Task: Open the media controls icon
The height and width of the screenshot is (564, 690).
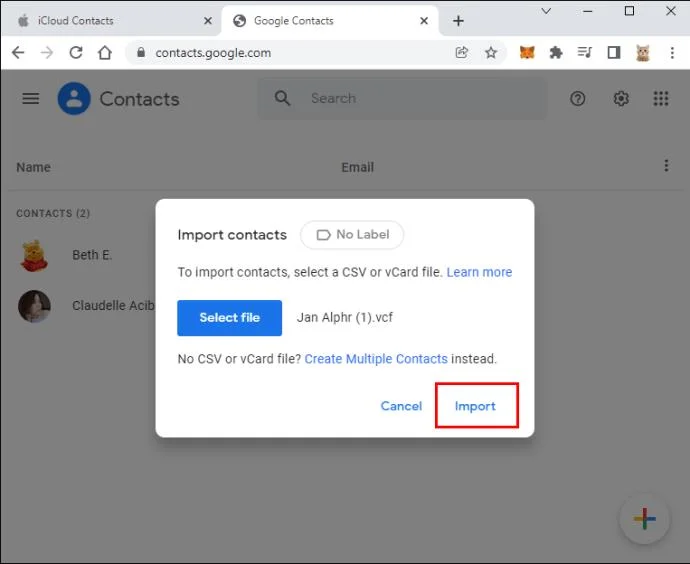Action: [x=584, y=53]
